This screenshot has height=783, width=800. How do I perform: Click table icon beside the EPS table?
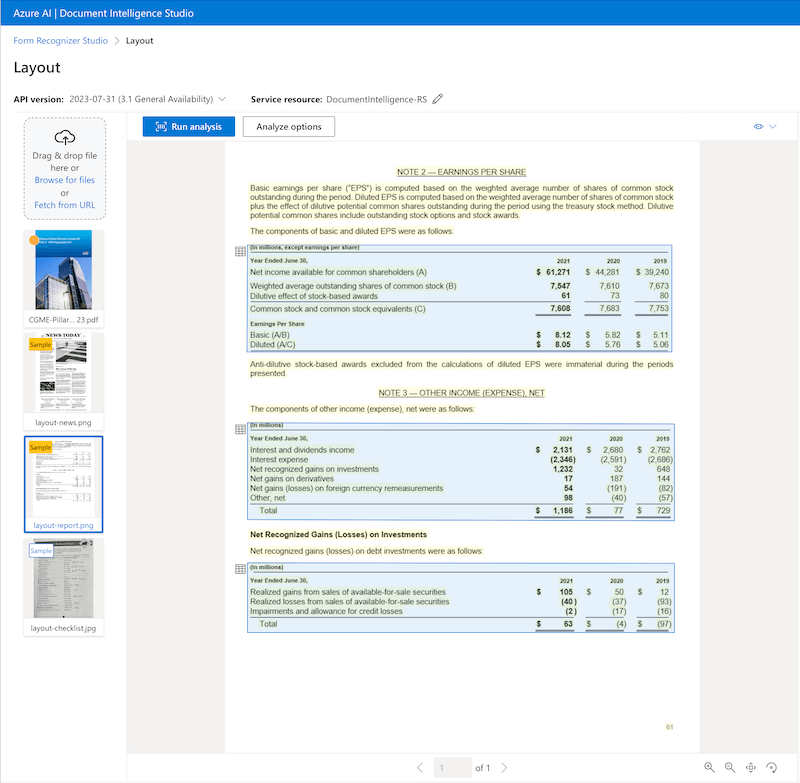click(x=240, y=252)
